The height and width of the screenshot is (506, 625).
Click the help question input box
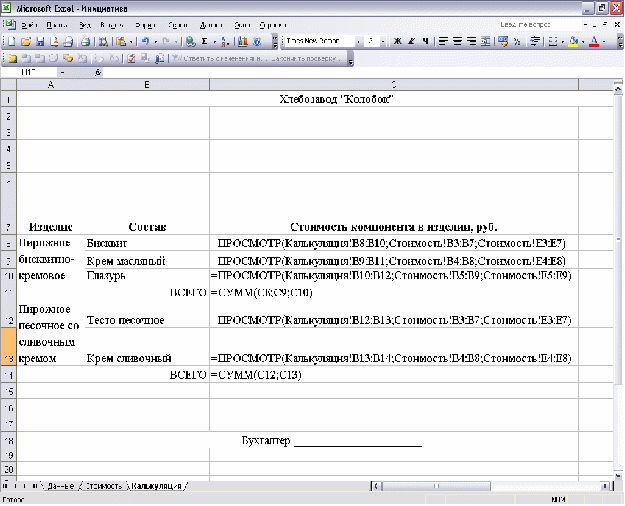tap(539, 25)
